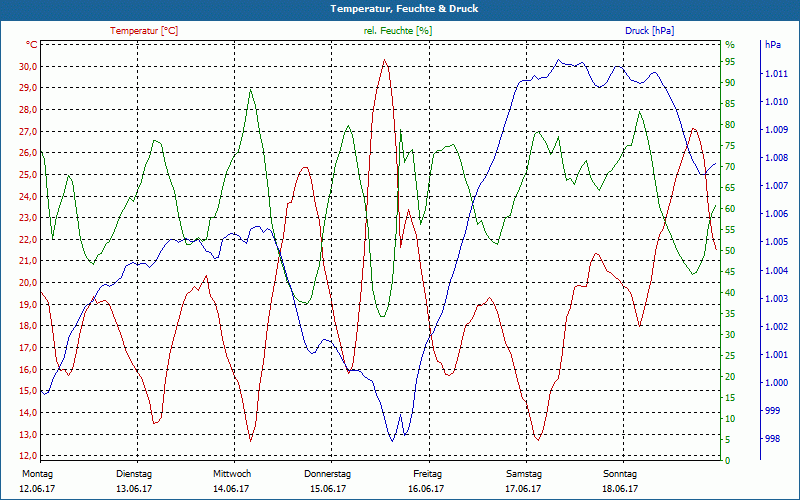Image resolution: width=800 pixels, height=500 pixels.
Task: Click temperature axis value '18,0'
Action: coord(28,326)
